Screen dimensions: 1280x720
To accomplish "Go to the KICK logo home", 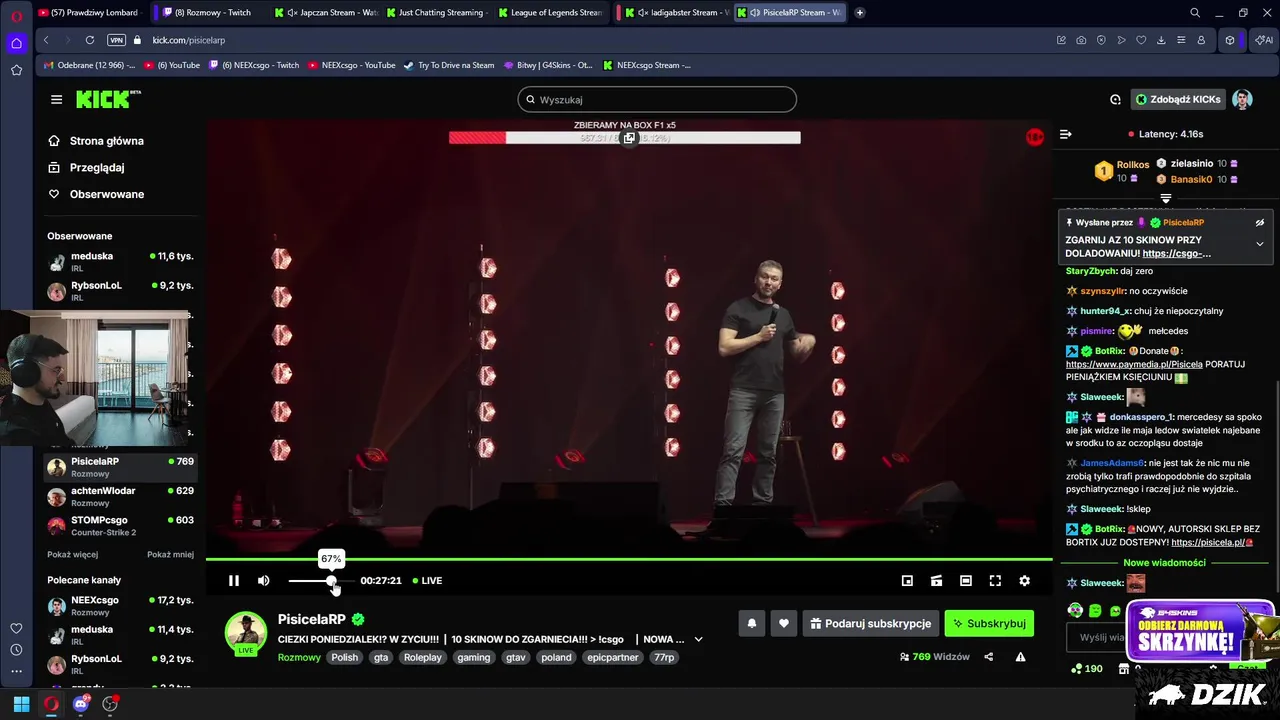I will [x=107, y=99].
